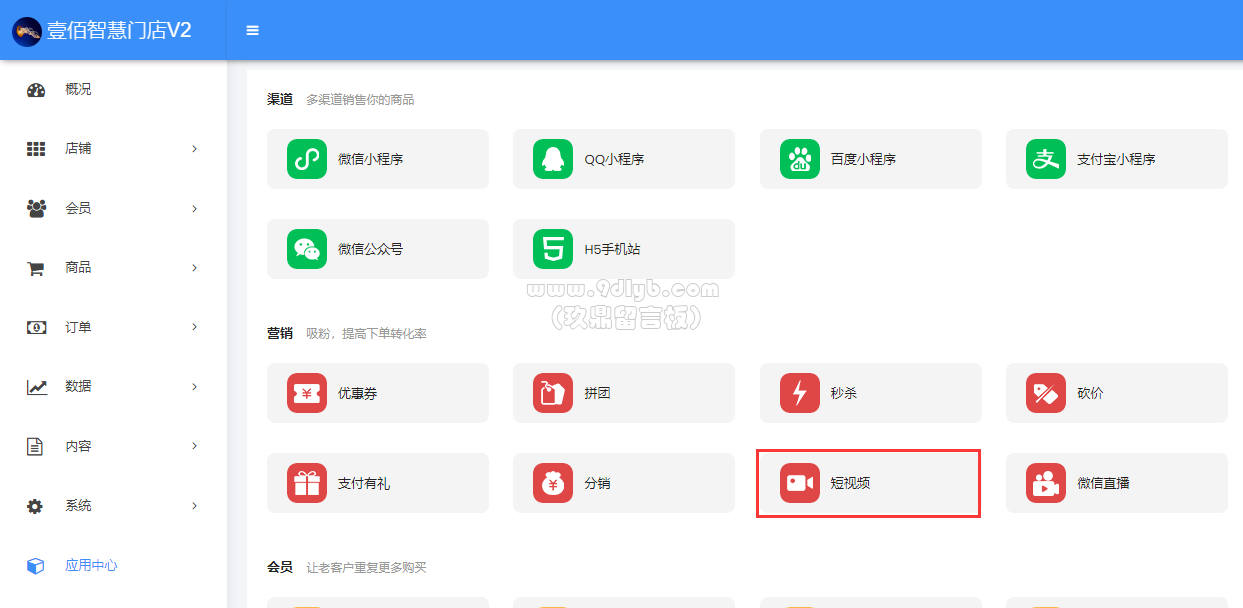Click the 会员 section heading in main panel
This screenshot has height=608, width=1243.
click(280, 567)
